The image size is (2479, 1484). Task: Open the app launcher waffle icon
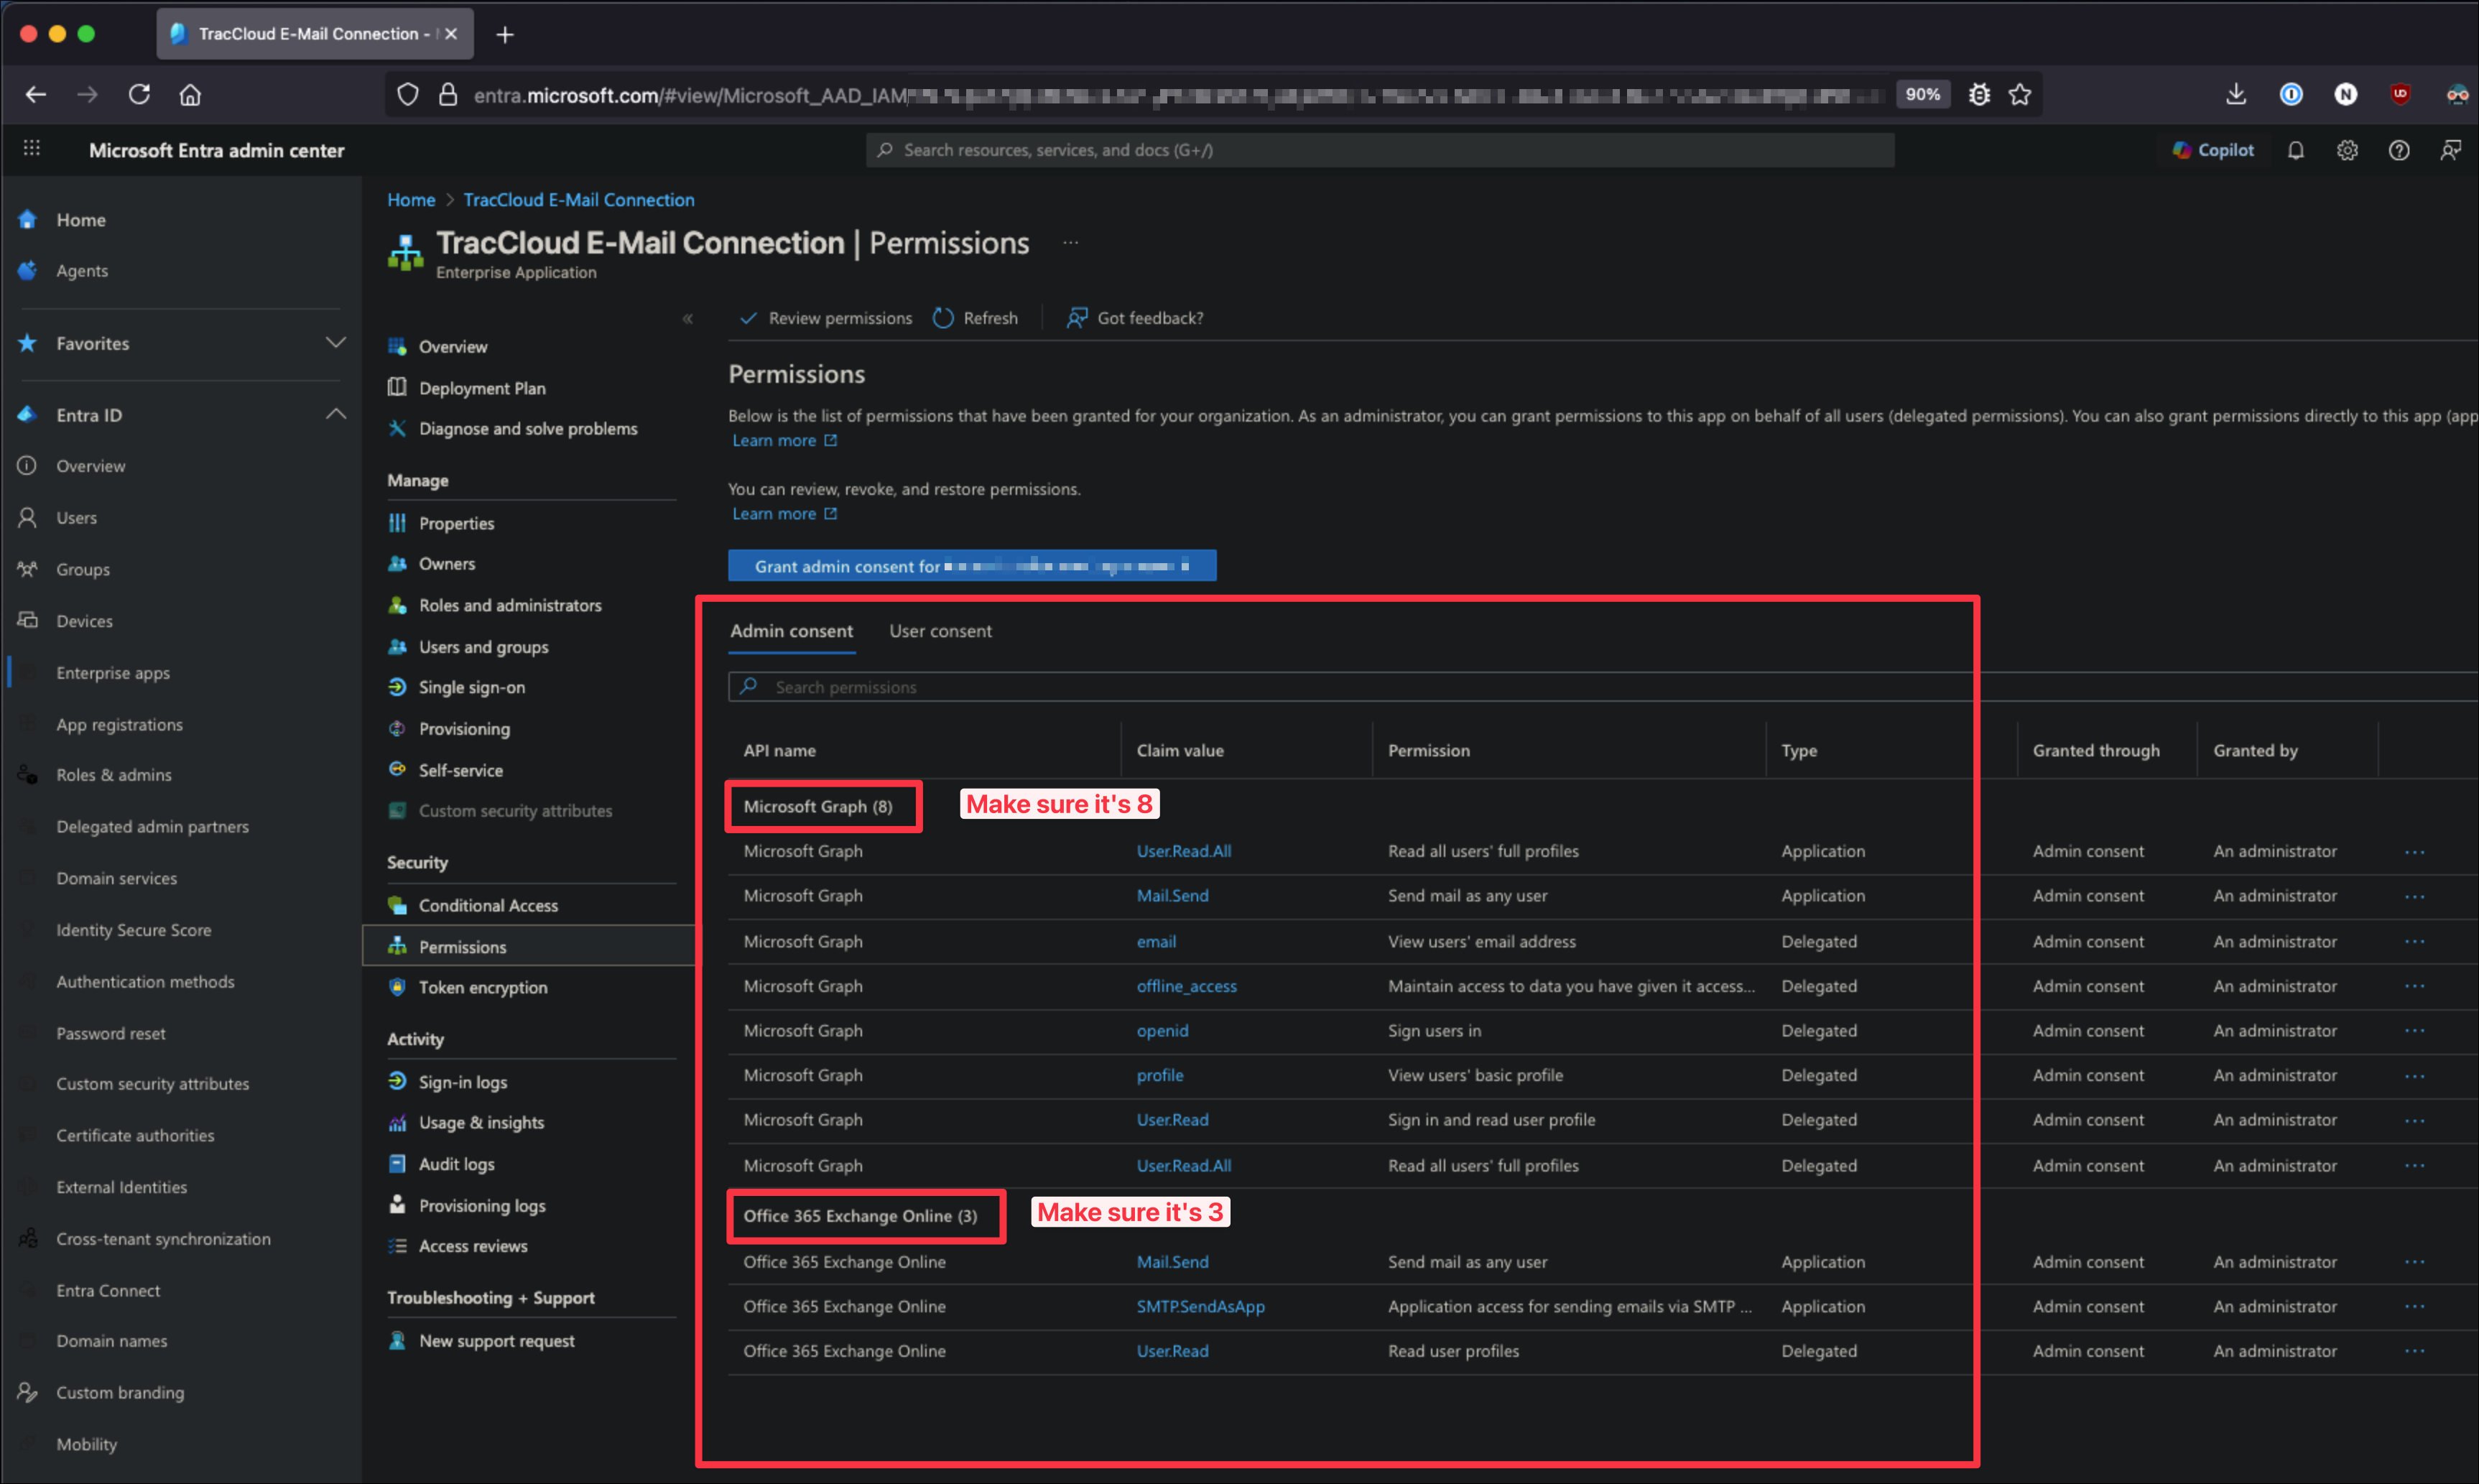pos(32,149)
